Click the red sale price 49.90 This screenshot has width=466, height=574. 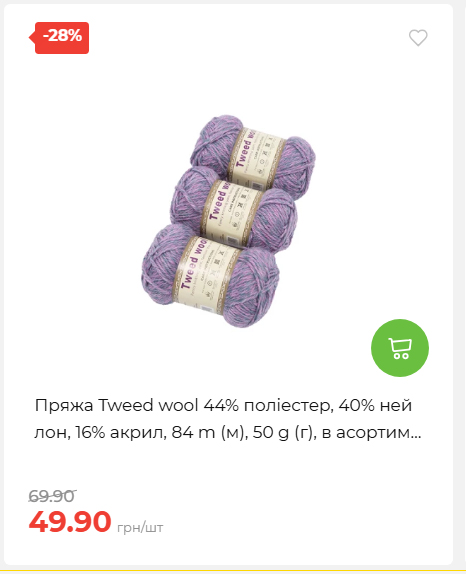coord(70,521)
